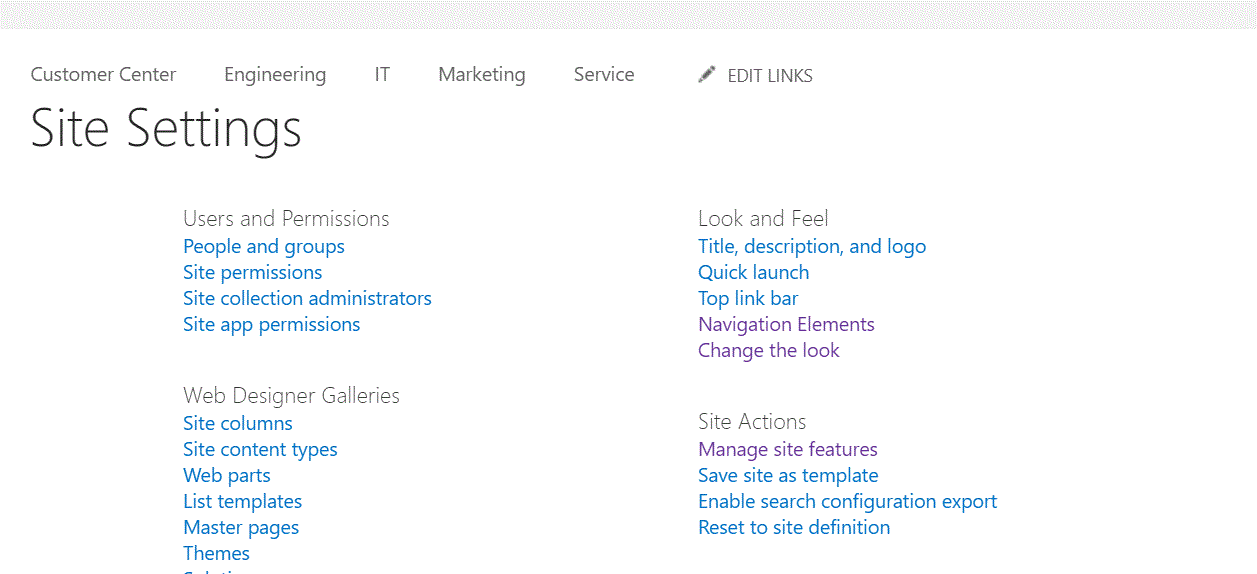Open Title, description, and logo settings
Screen dimensions: 1257x574
click(x=812, y=247)
